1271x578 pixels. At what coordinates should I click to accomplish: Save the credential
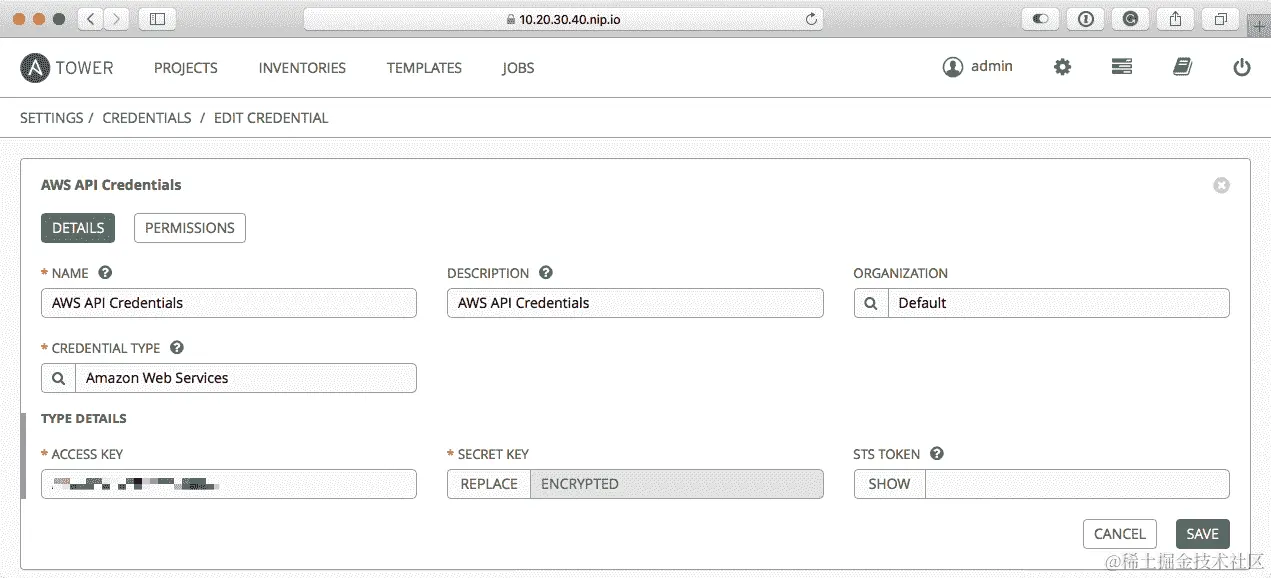(1202, 534)
